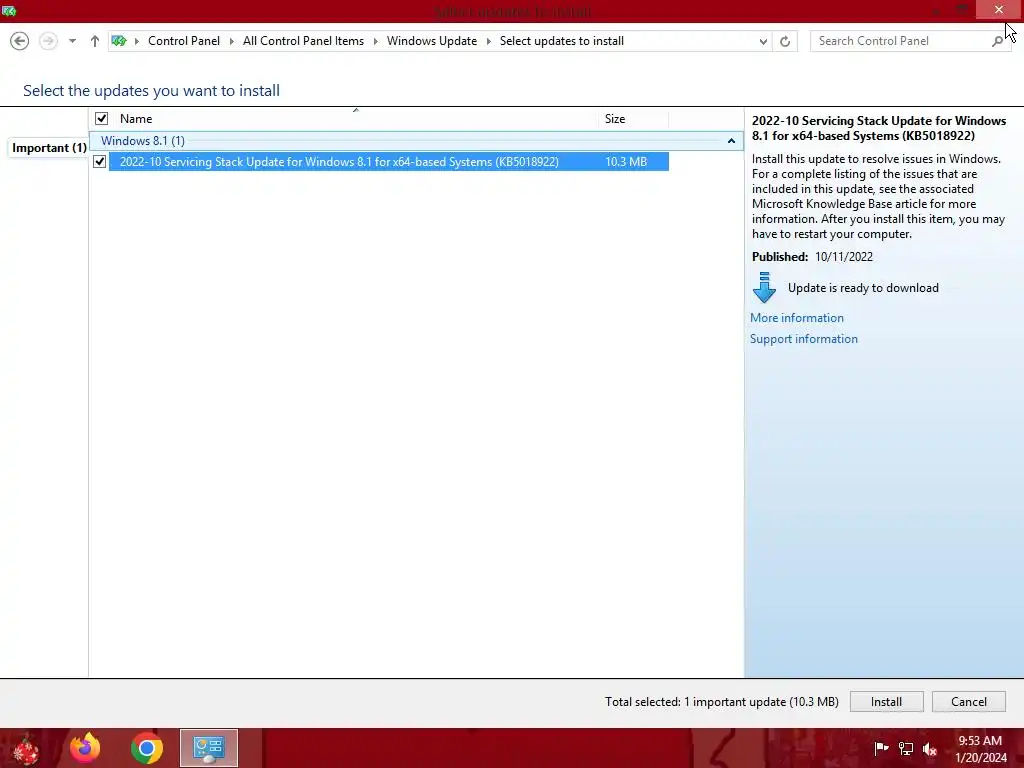1024x768 pixels.
Task: Open the Start button on the taskbar
Action: 26,748
